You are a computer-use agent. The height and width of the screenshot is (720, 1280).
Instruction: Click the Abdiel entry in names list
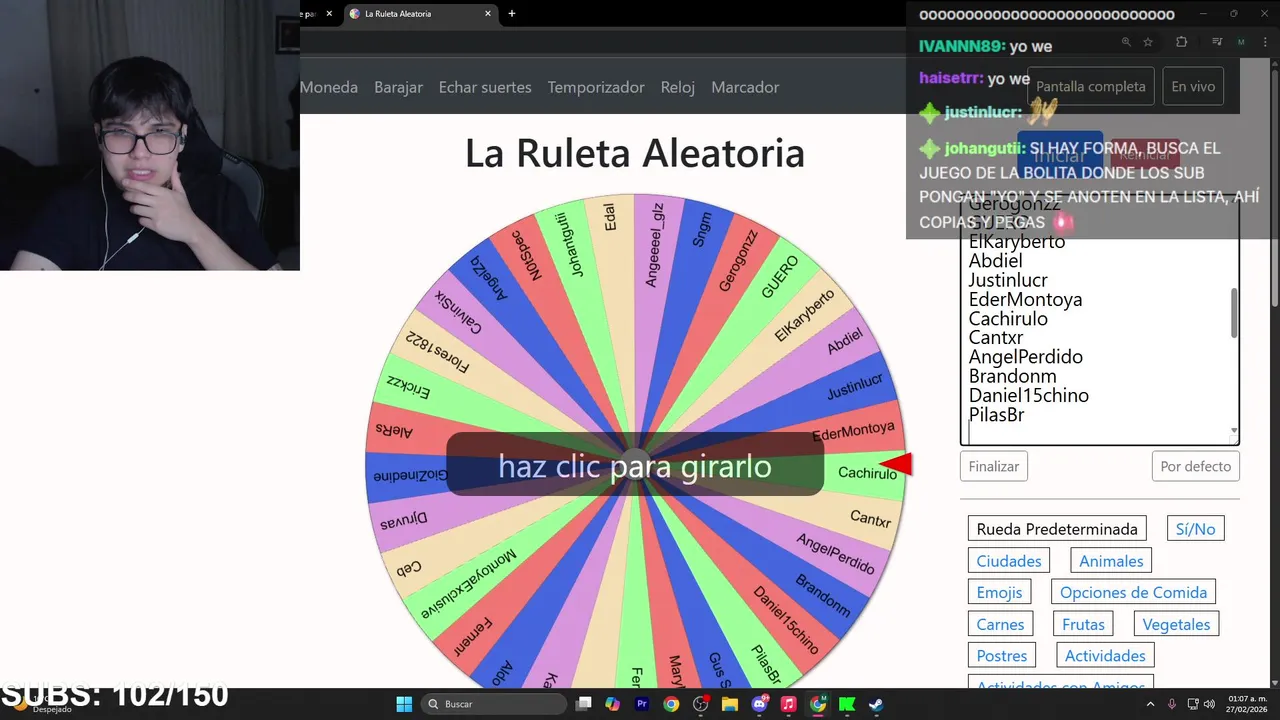coord(995,260)
